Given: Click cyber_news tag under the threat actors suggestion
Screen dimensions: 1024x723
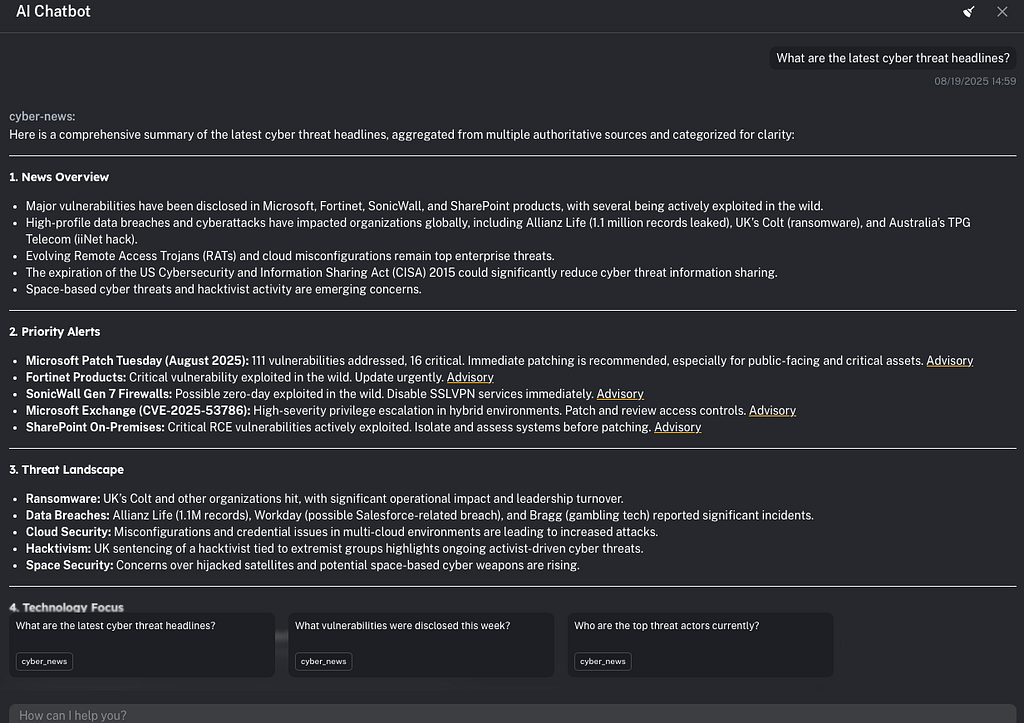Looking at the screenshot, I should 602,662.
